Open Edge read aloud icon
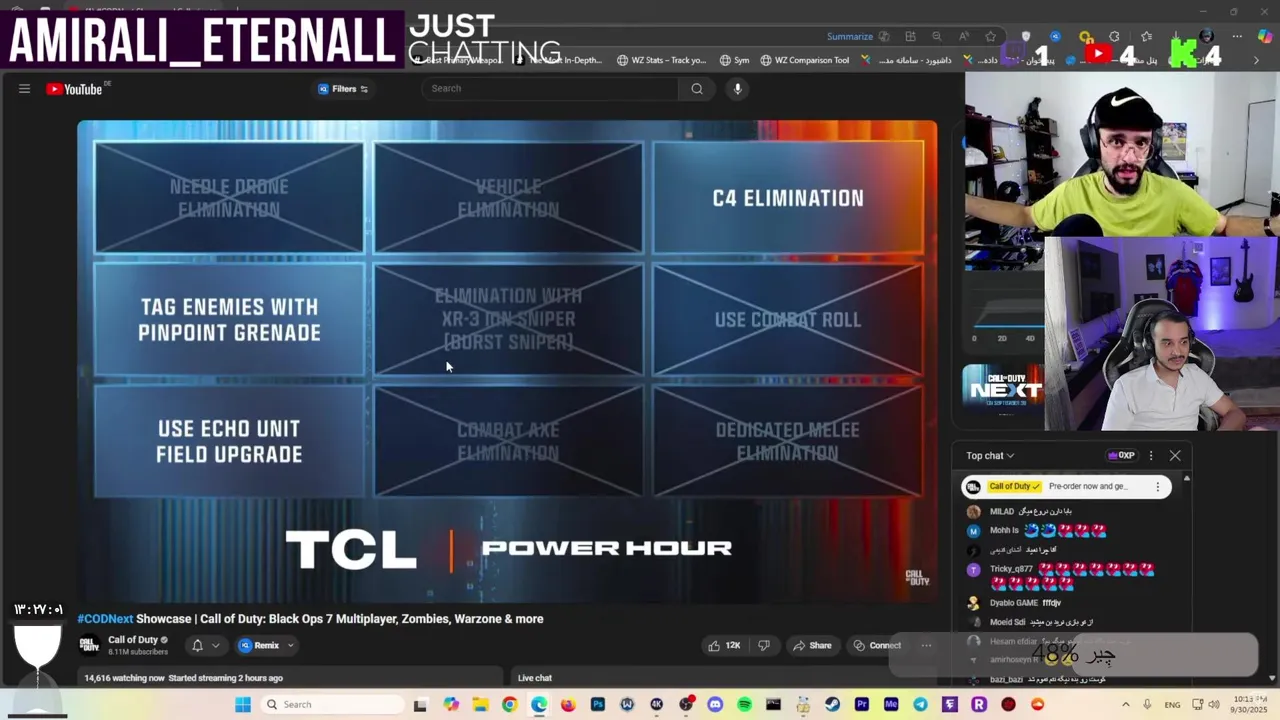Image resolution: width=1280 pixels, height=720 pixels. click(964, 36)
